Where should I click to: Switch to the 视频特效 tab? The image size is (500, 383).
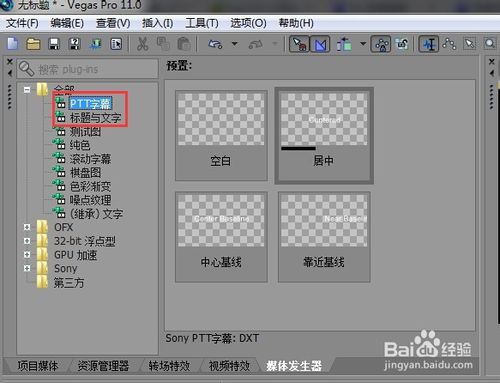(229, 366)
